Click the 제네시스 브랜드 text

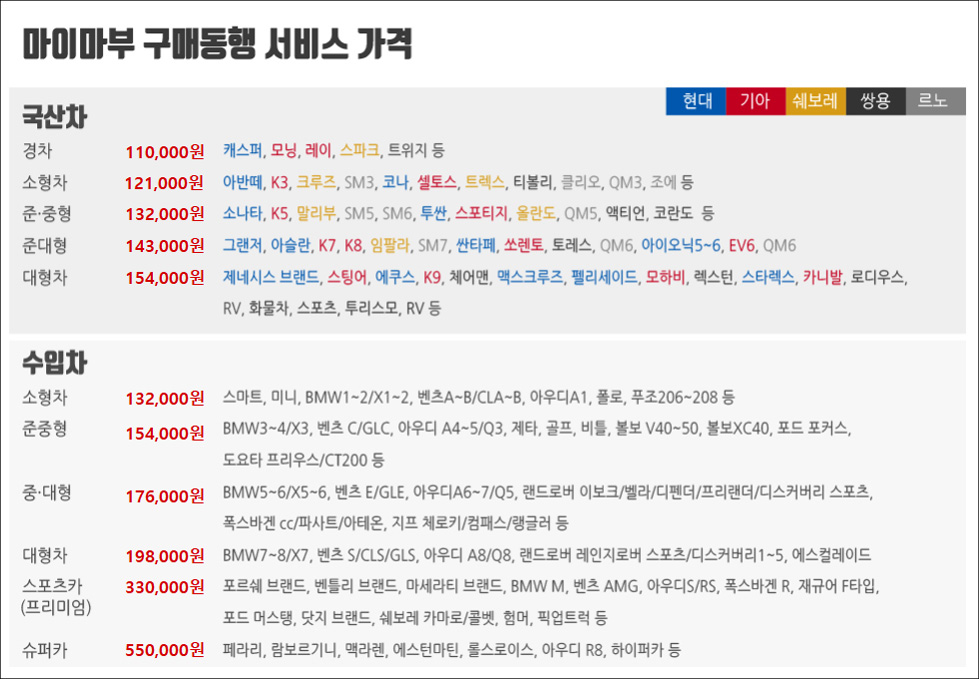point(271,277)
